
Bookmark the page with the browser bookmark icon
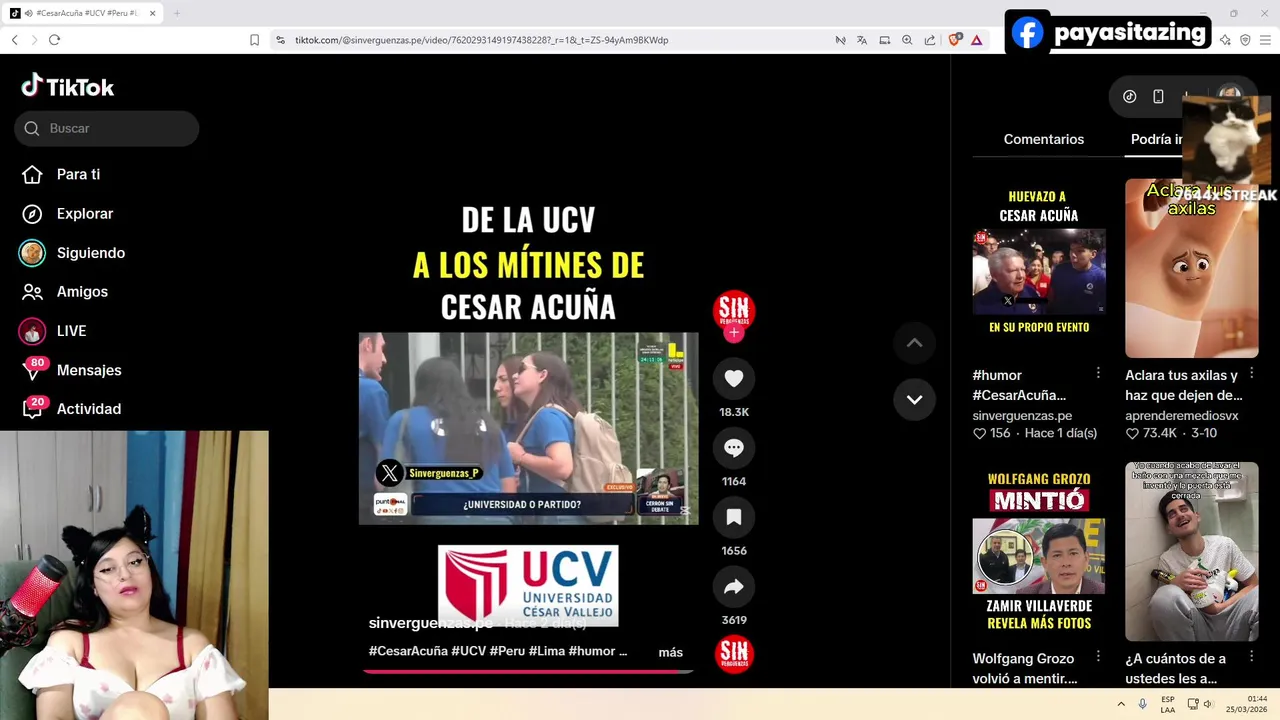254,40
